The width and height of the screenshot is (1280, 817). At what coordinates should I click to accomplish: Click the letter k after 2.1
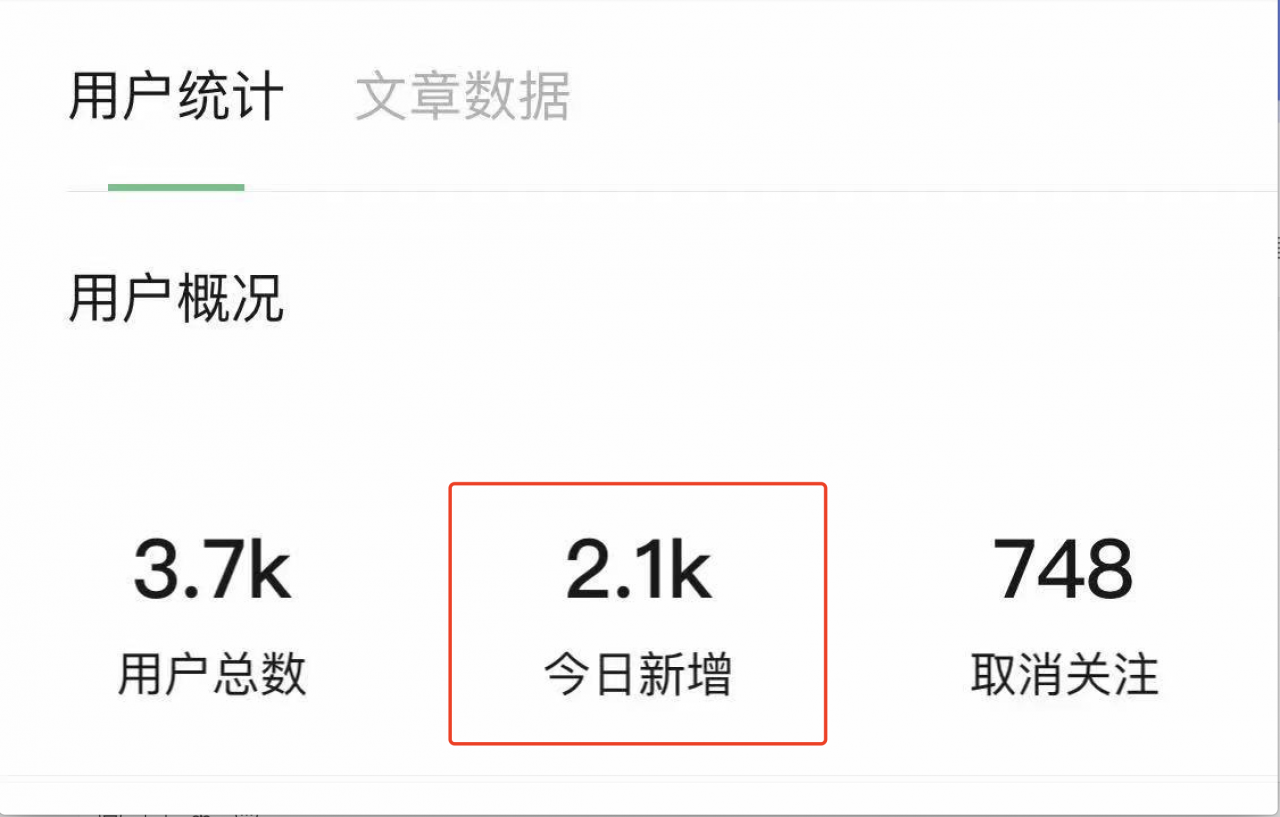[690, 568]
